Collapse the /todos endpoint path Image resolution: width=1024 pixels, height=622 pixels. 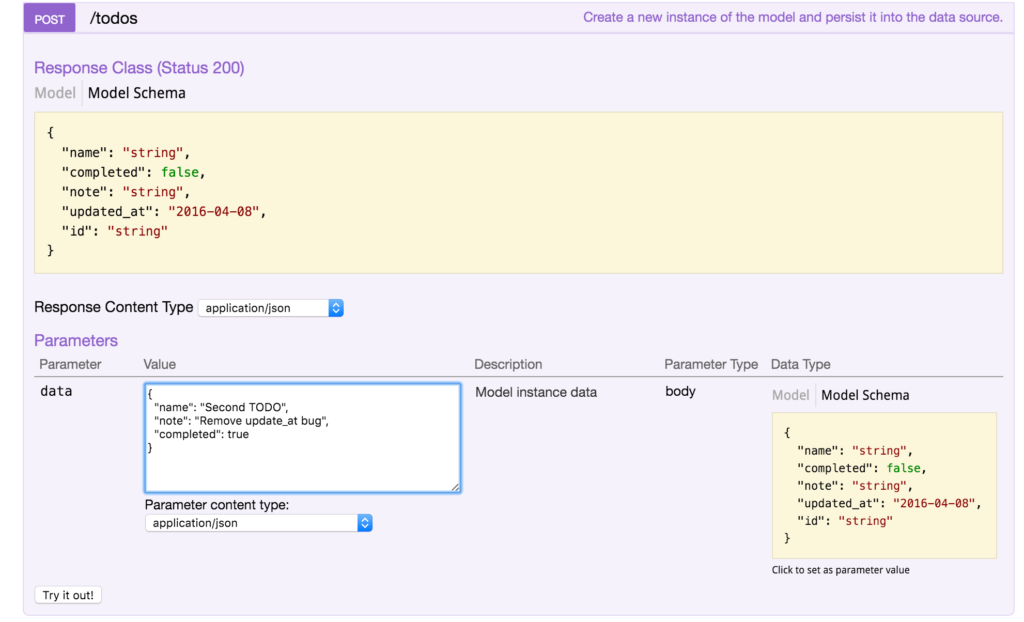[113, 18]
